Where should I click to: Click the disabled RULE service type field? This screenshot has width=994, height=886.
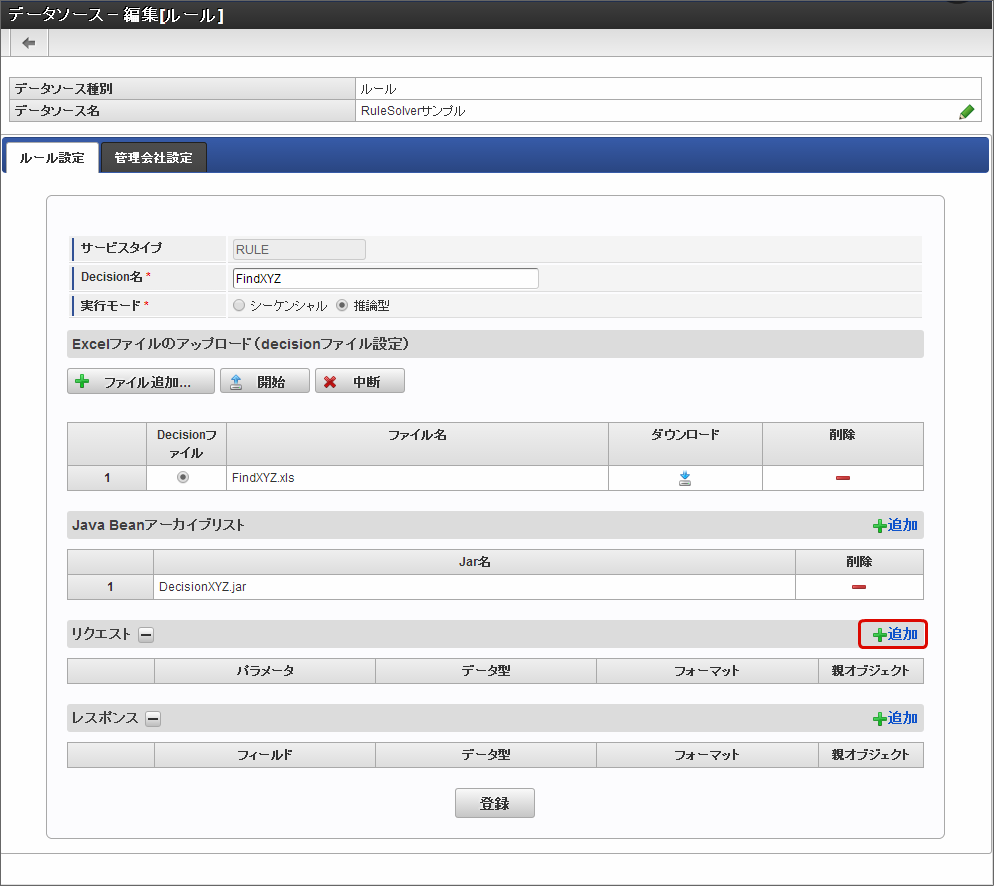(299, 250)
